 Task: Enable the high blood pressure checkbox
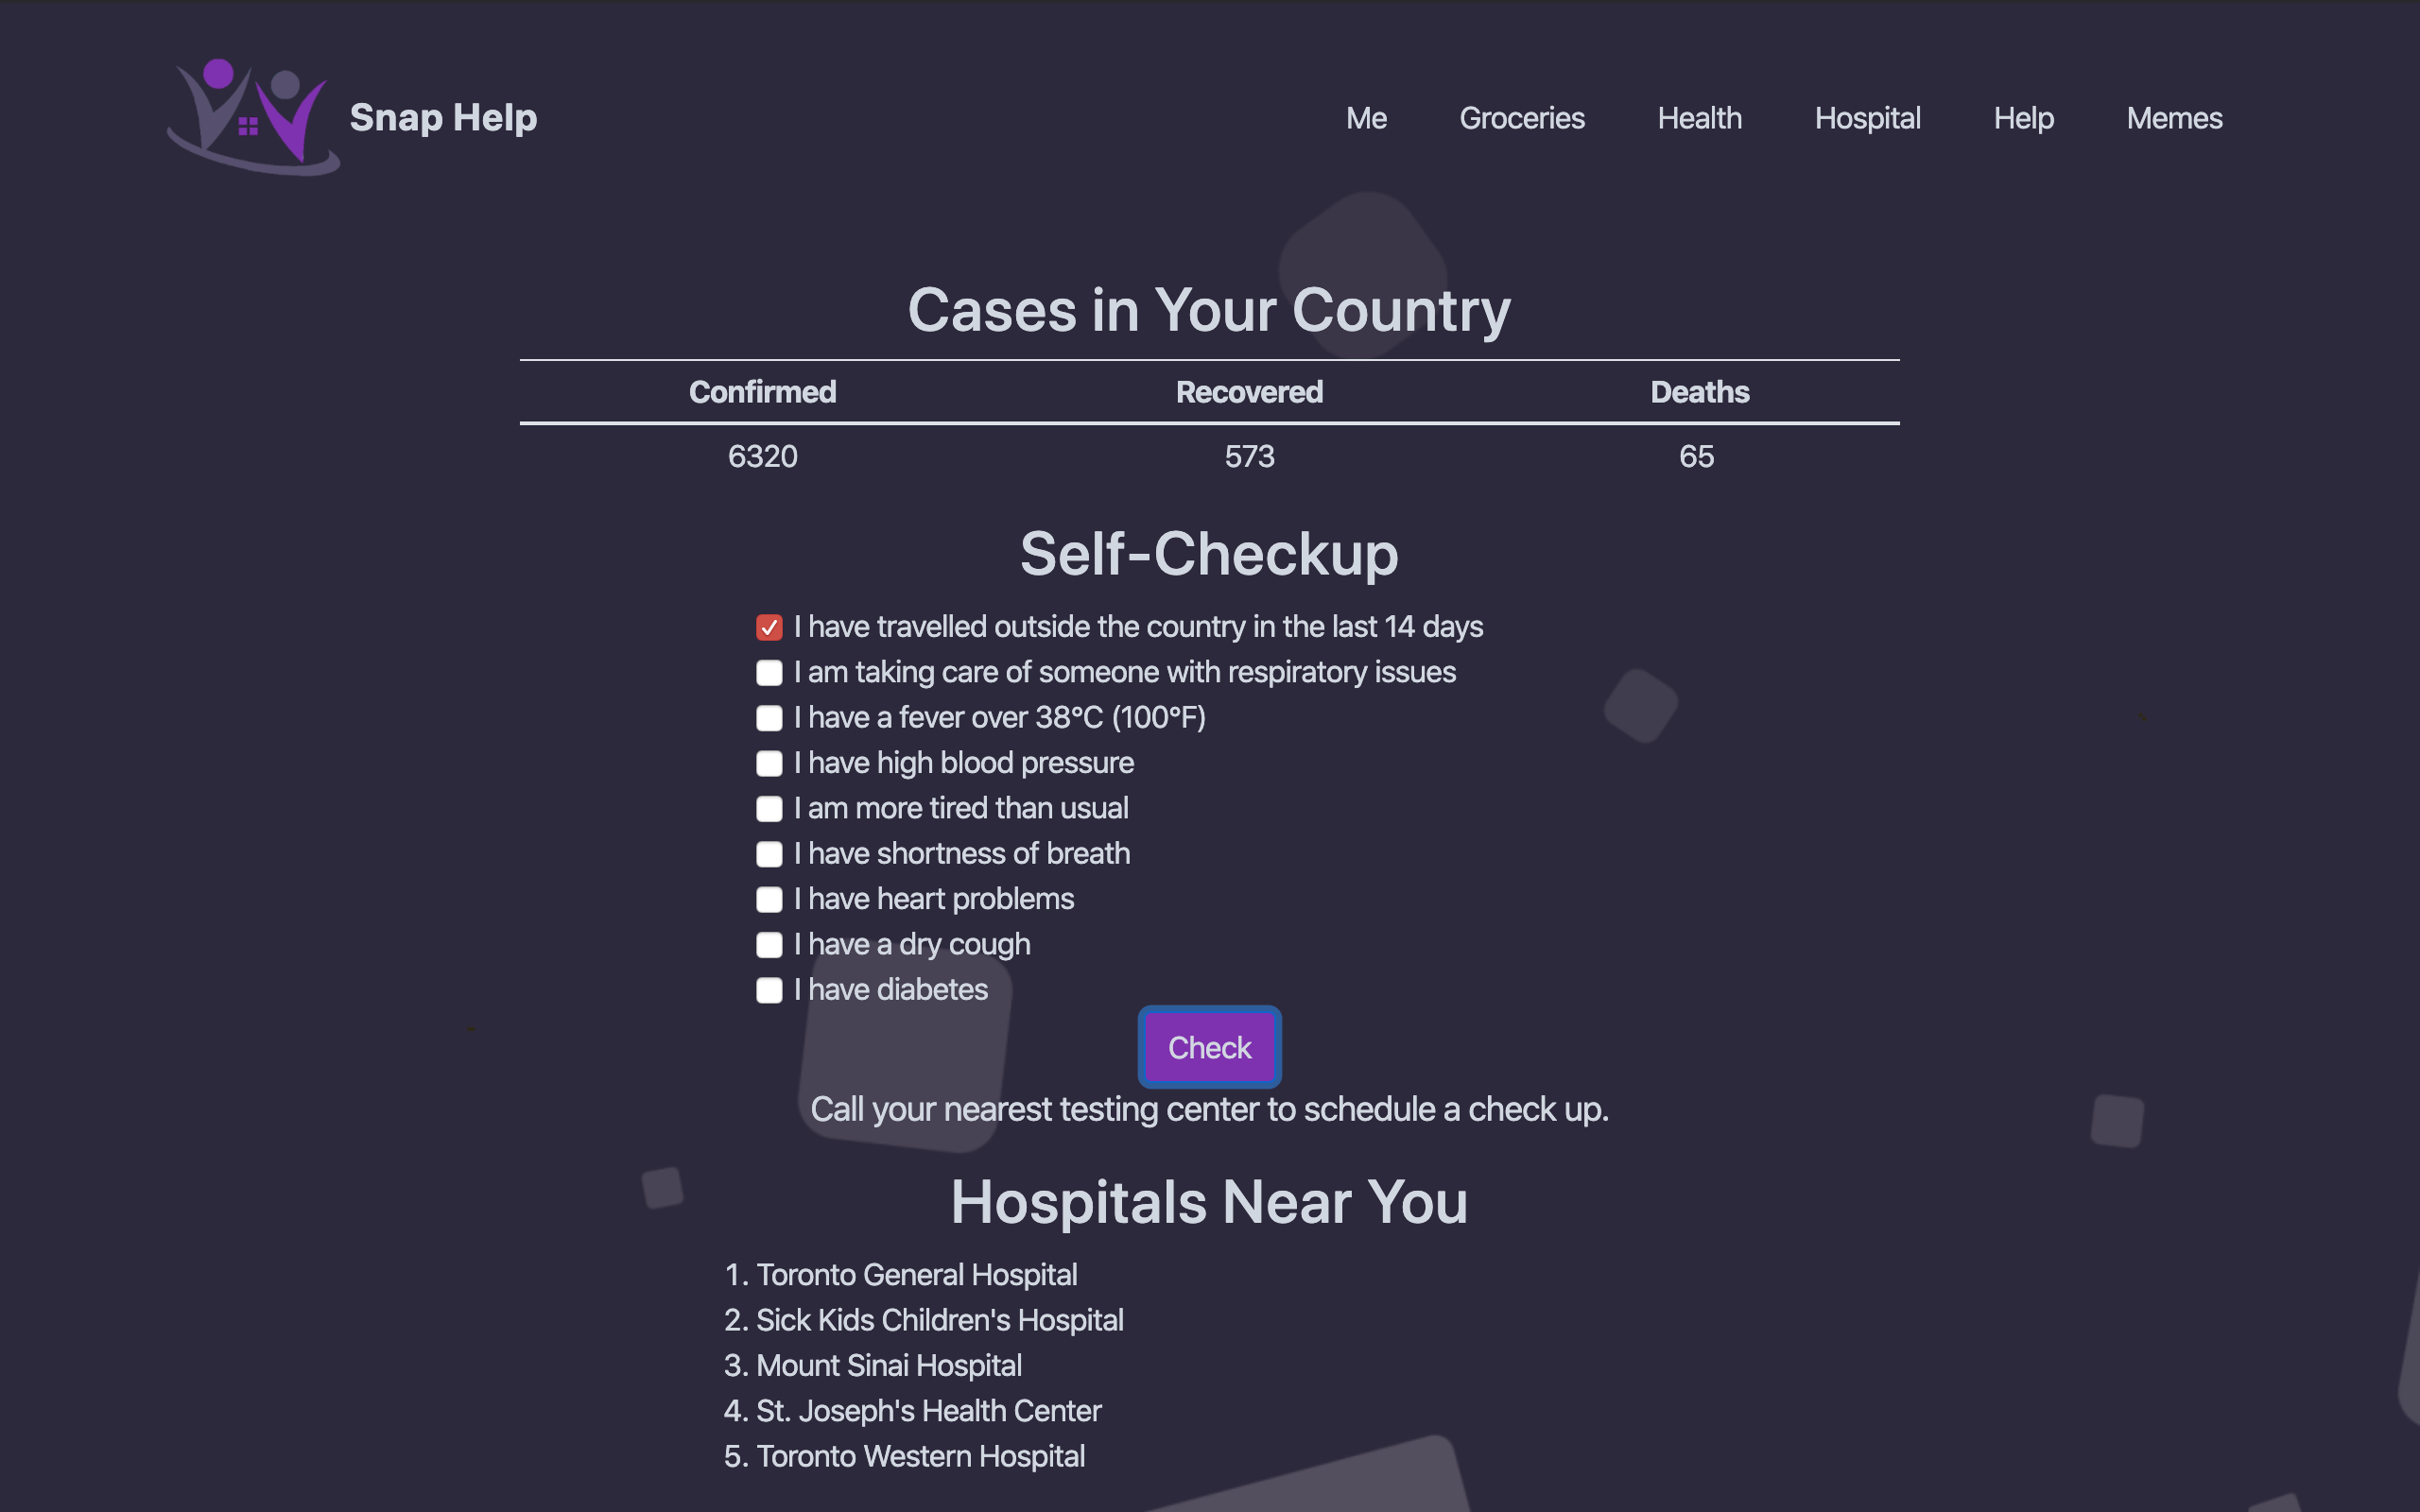[x=769, y=763]
